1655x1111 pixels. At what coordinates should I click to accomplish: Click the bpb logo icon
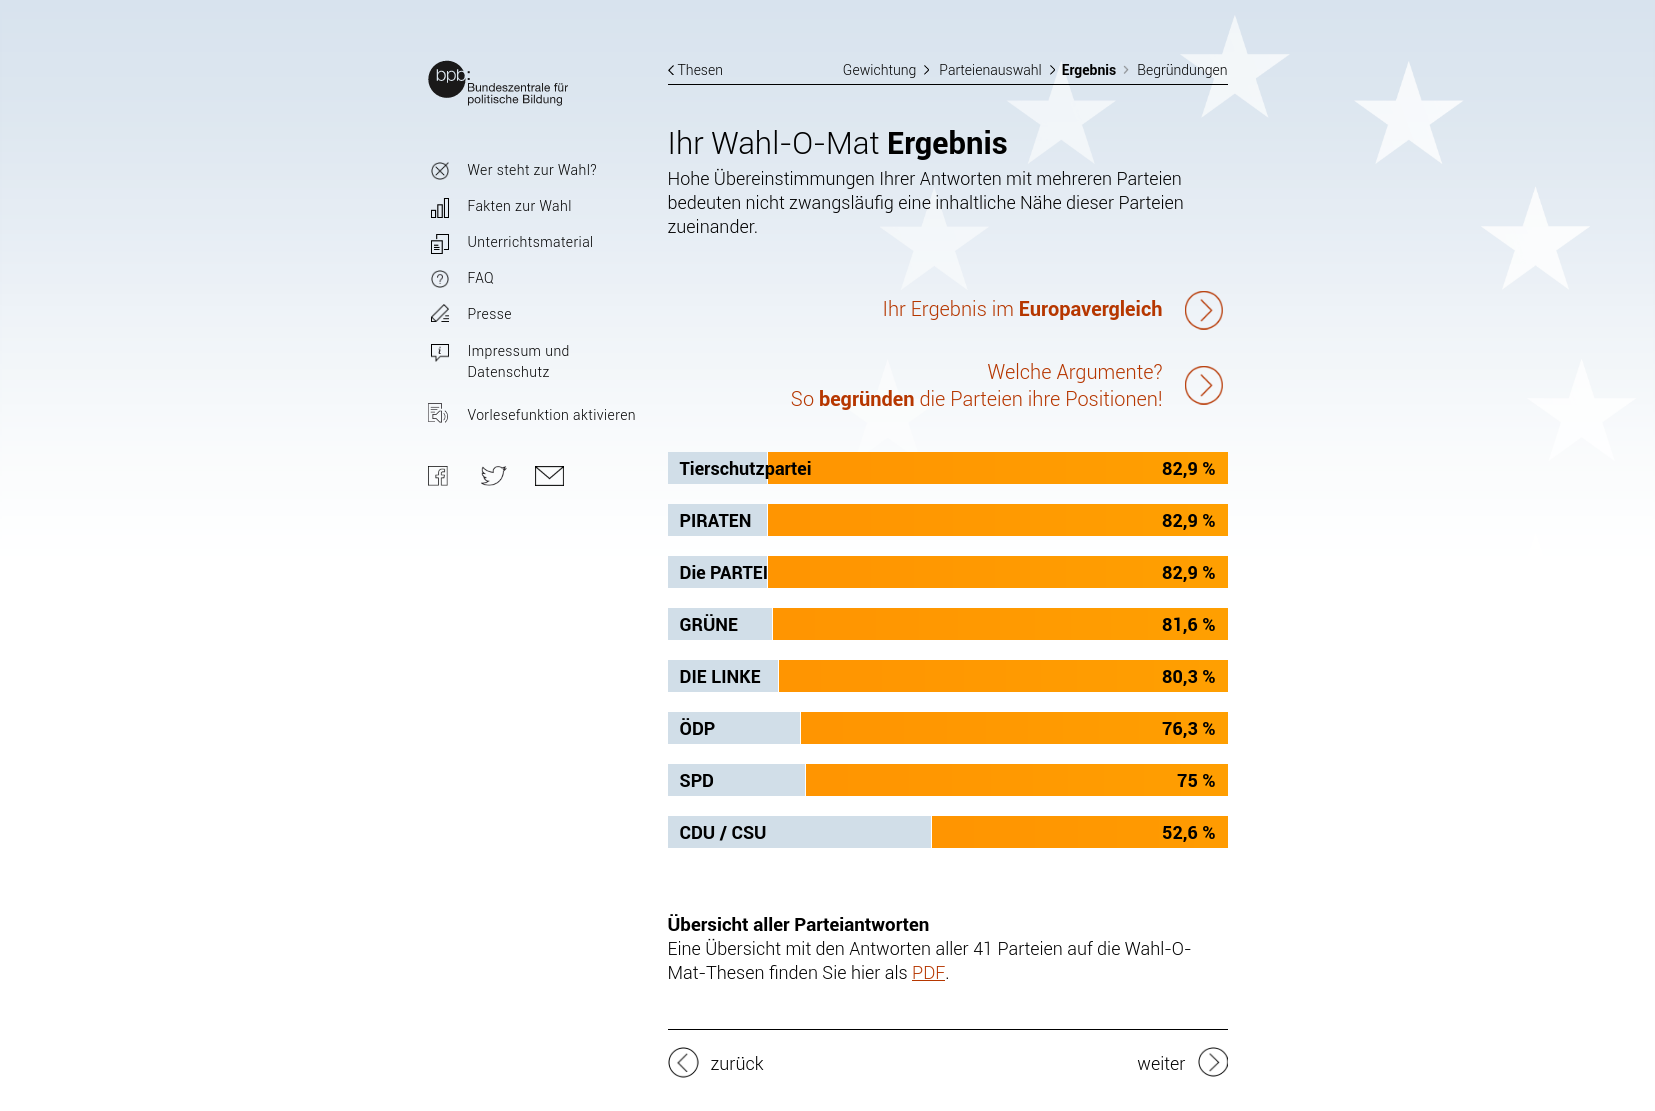click(x=447, y=79)
